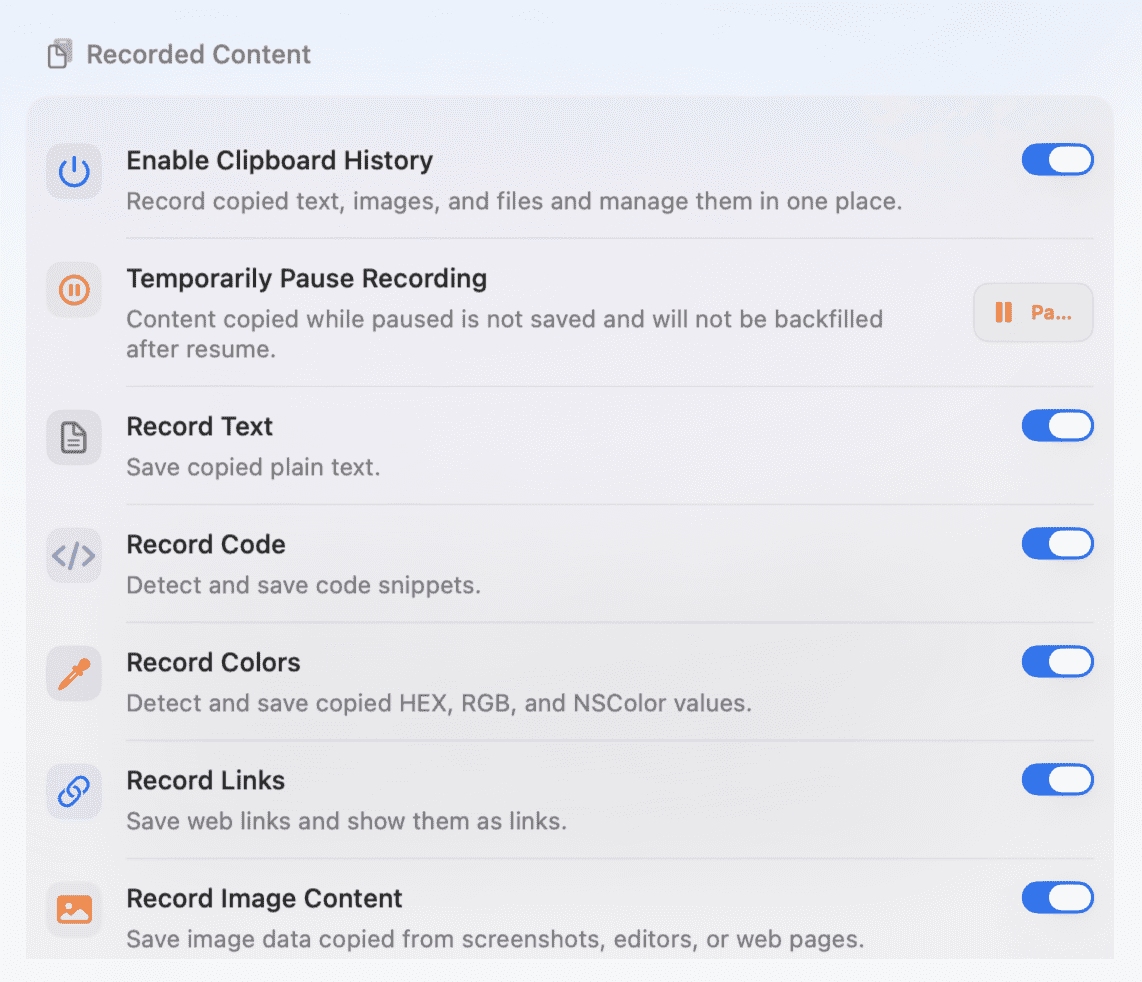
Task: Switch off Record Colors
Action: pyautogui.click(x=1058, y=661)
